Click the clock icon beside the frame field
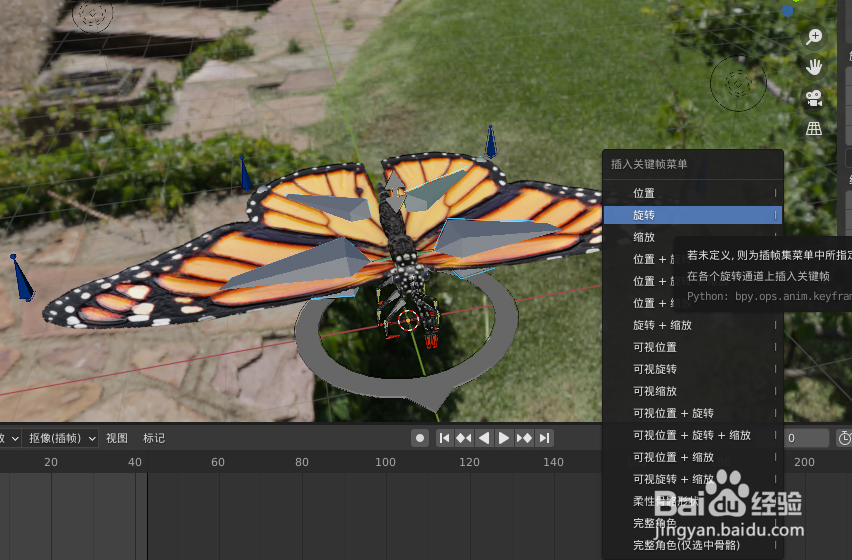This screenshot has height=560, width=852. click(x=844, y=438)
